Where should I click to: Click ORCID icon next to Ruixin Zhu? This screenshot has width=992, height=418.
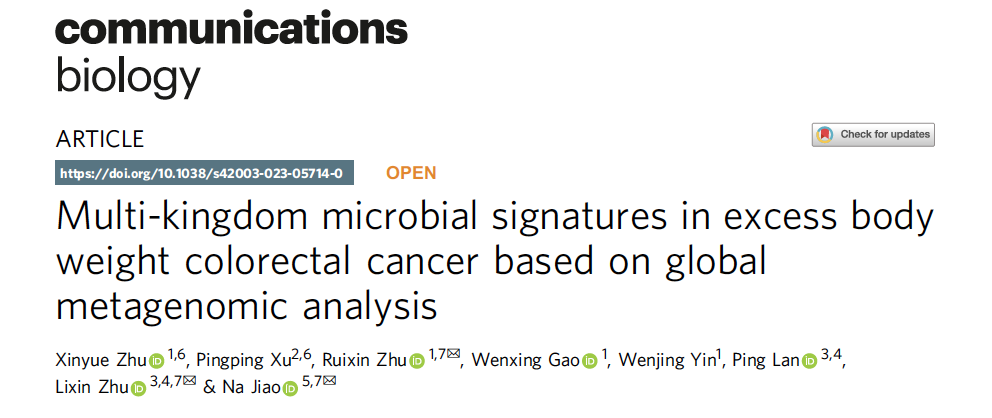[417, 361]
